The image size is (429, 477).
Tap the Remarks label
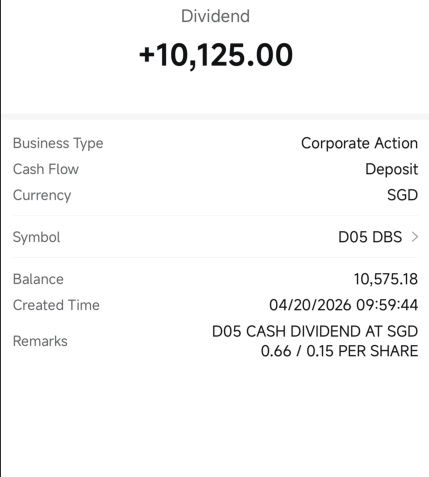(40, 341)
